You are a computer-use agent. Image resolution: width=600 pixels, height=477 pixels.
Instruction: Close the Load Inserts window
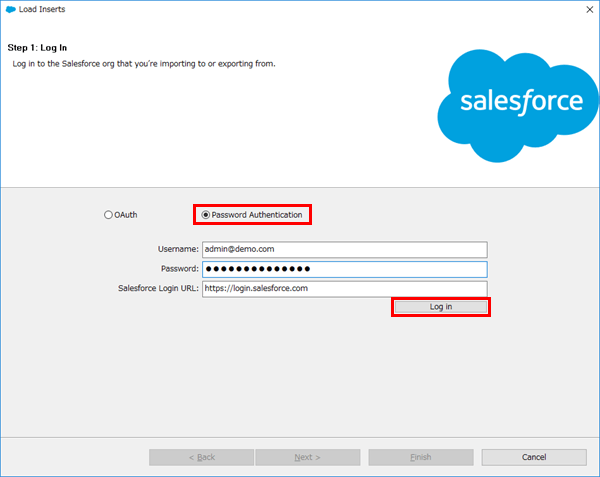point(590,10)
